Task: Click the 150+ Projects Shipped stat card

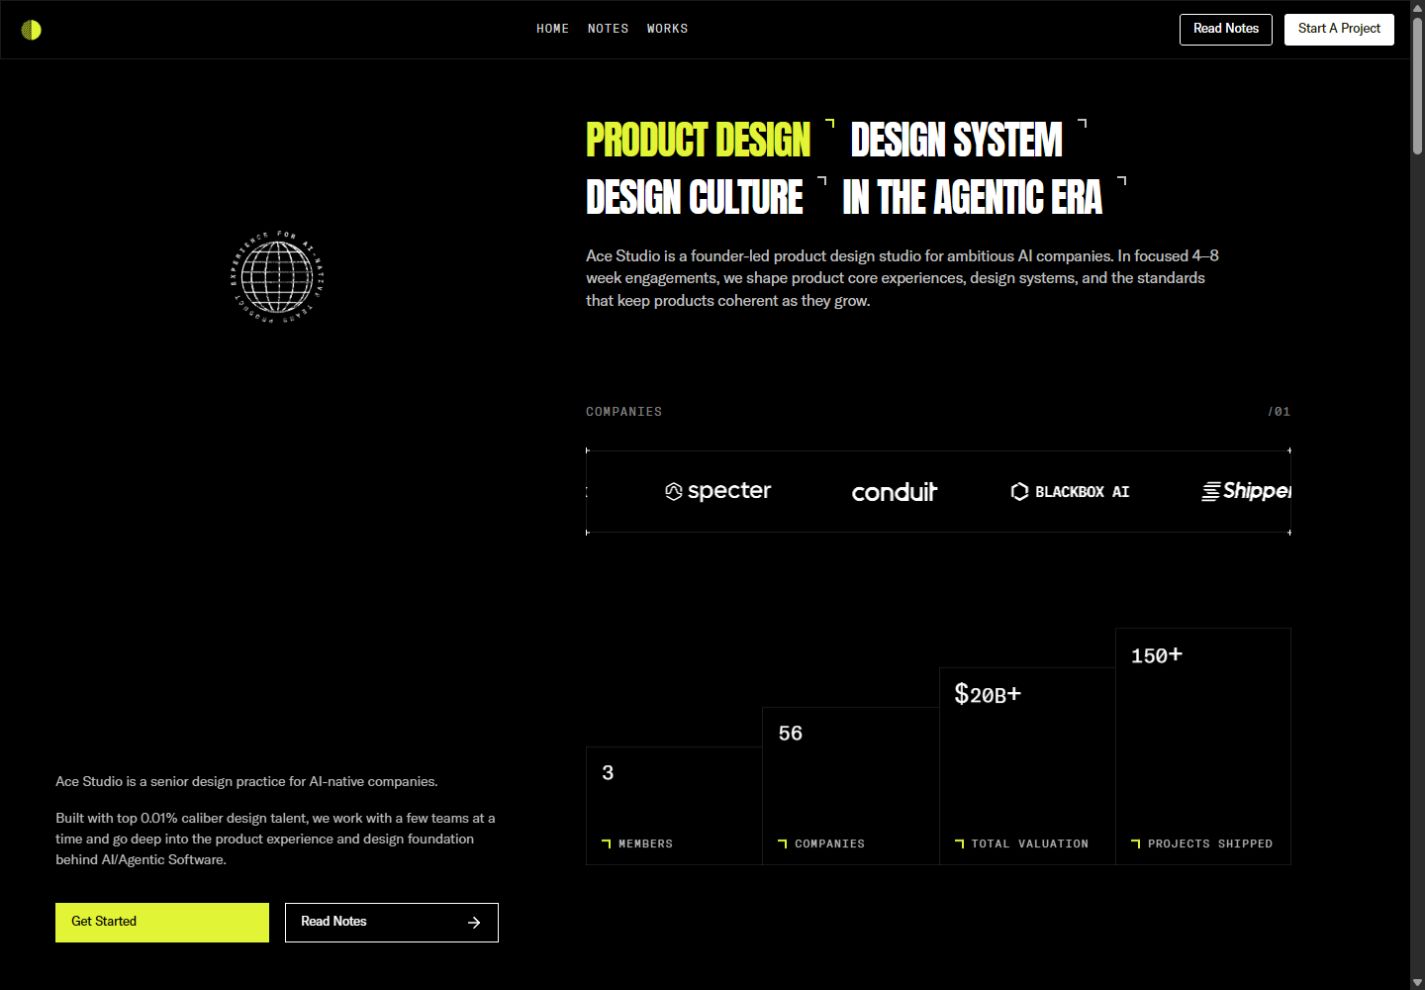Action: (x=1203, y=746)
